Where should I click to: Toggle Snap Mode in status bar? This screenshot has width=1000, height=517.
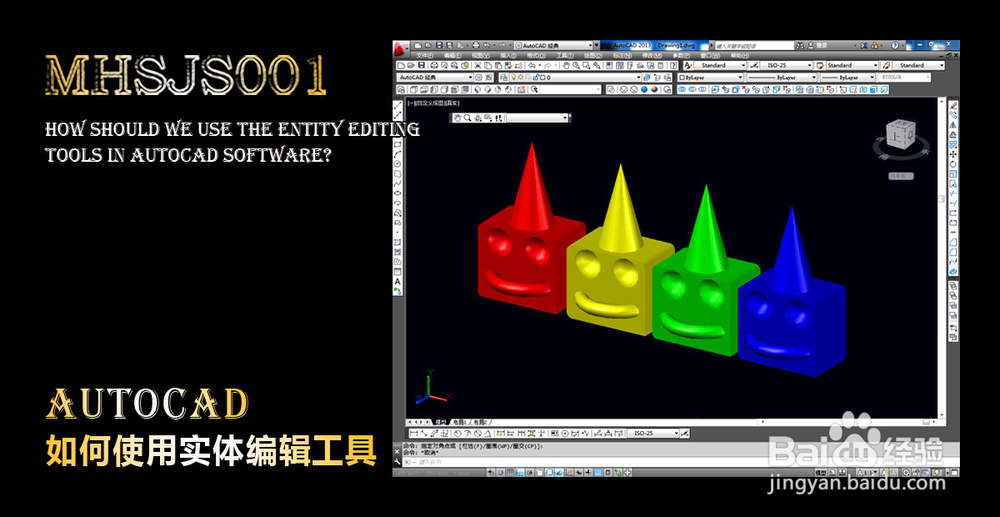[x=501, y=472]
